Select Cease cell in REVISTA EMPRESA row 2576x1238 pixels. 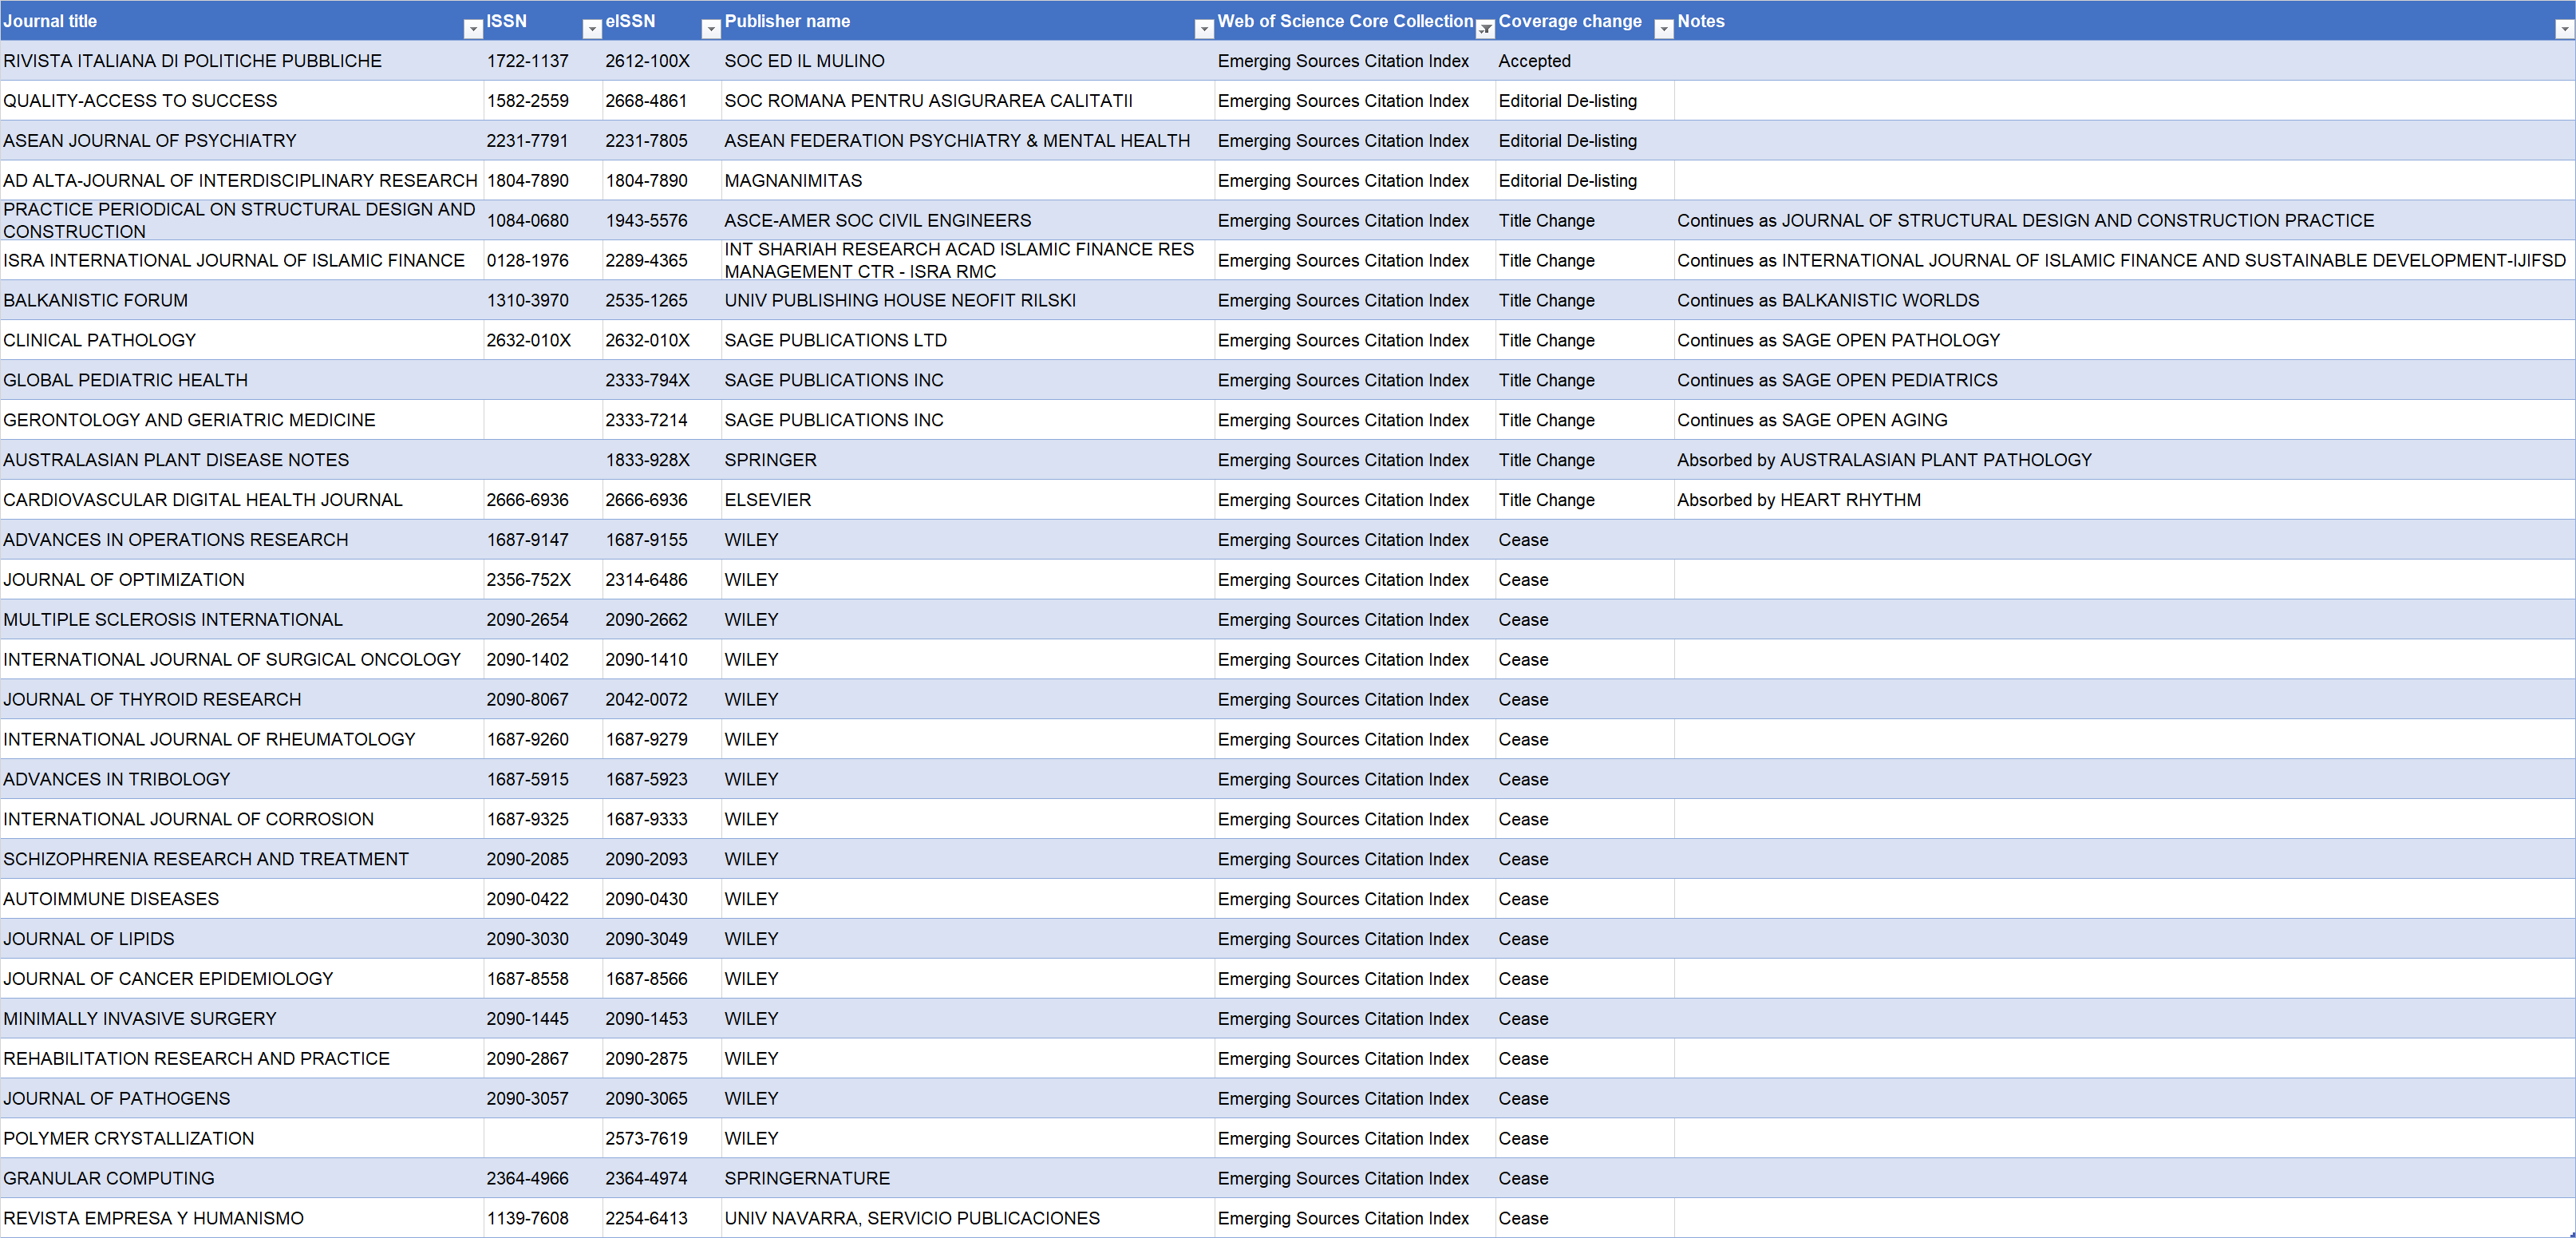[1585, 1218]
